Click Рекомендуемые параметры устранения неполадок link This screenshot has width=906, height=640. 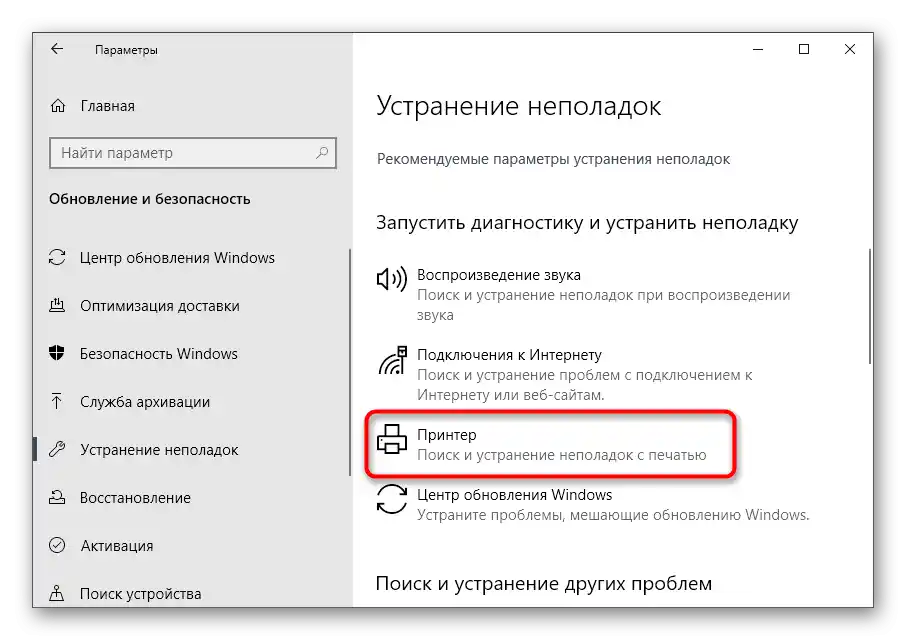tap(554, 159)
